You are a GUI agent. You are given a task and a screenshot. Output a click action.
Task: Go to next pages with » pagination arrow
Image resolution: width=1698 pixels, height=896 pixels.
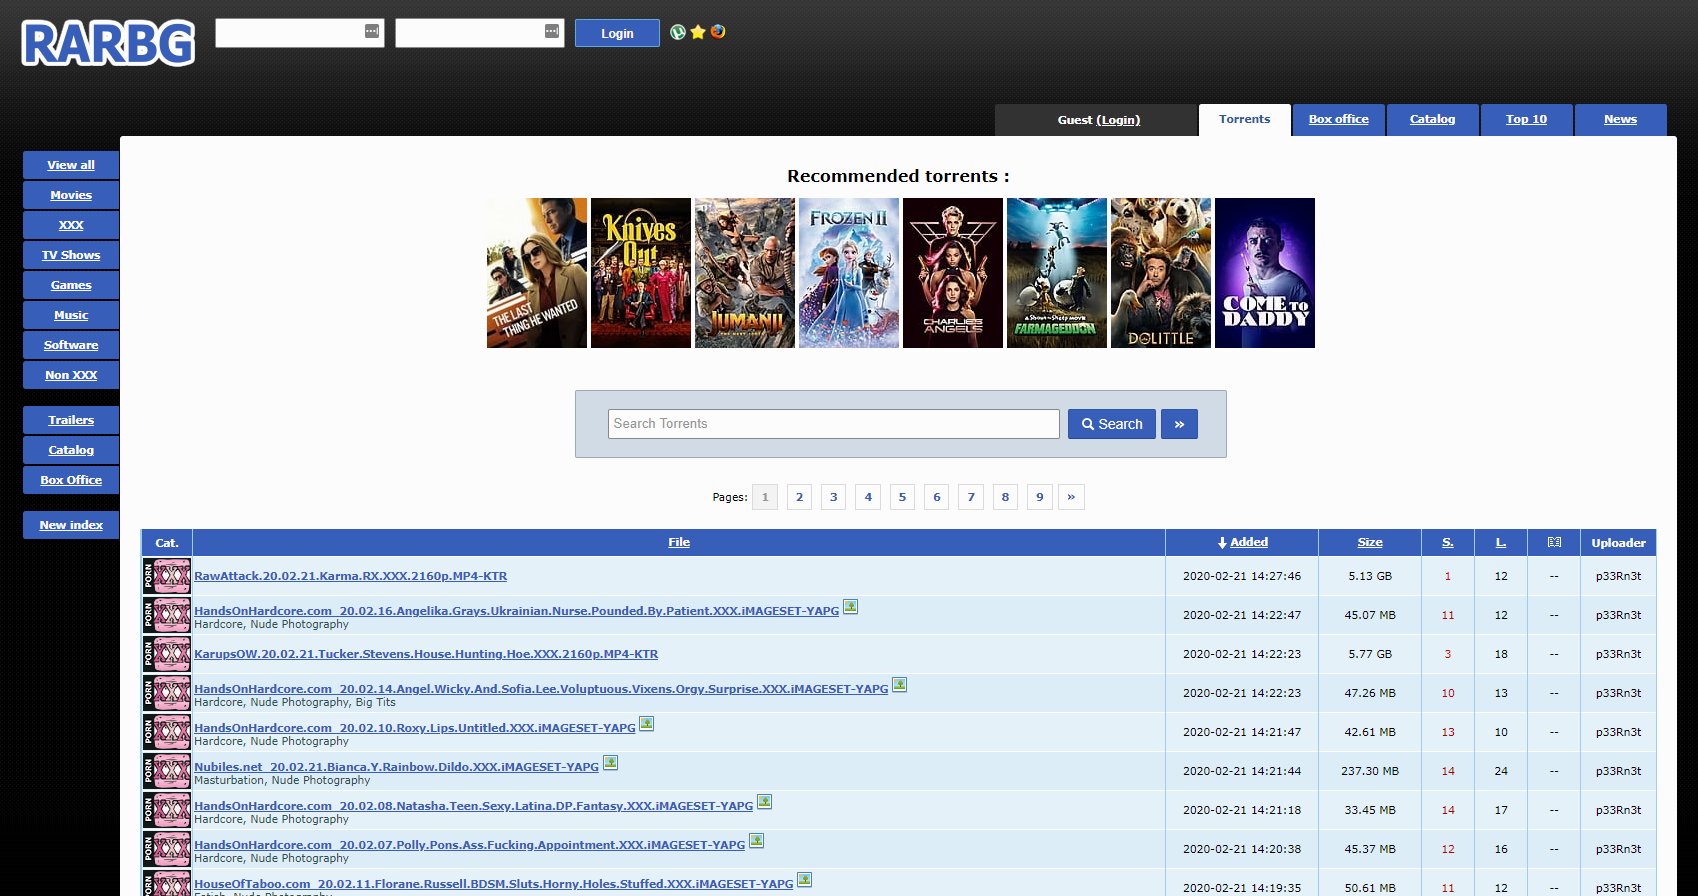(x=1071, y=497)
